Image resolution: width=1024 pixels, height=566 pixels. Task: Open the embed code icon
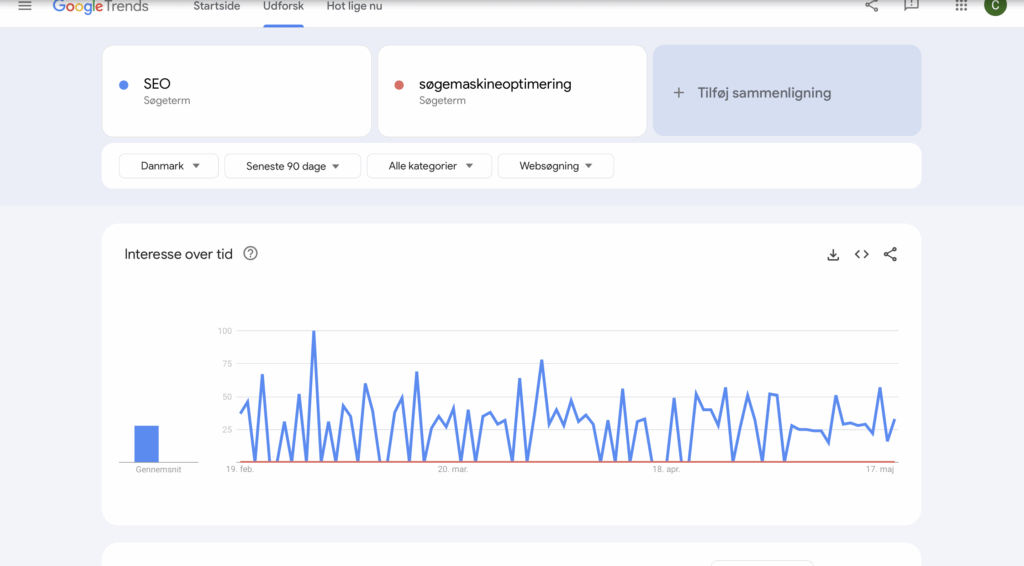tap(861, 254)
